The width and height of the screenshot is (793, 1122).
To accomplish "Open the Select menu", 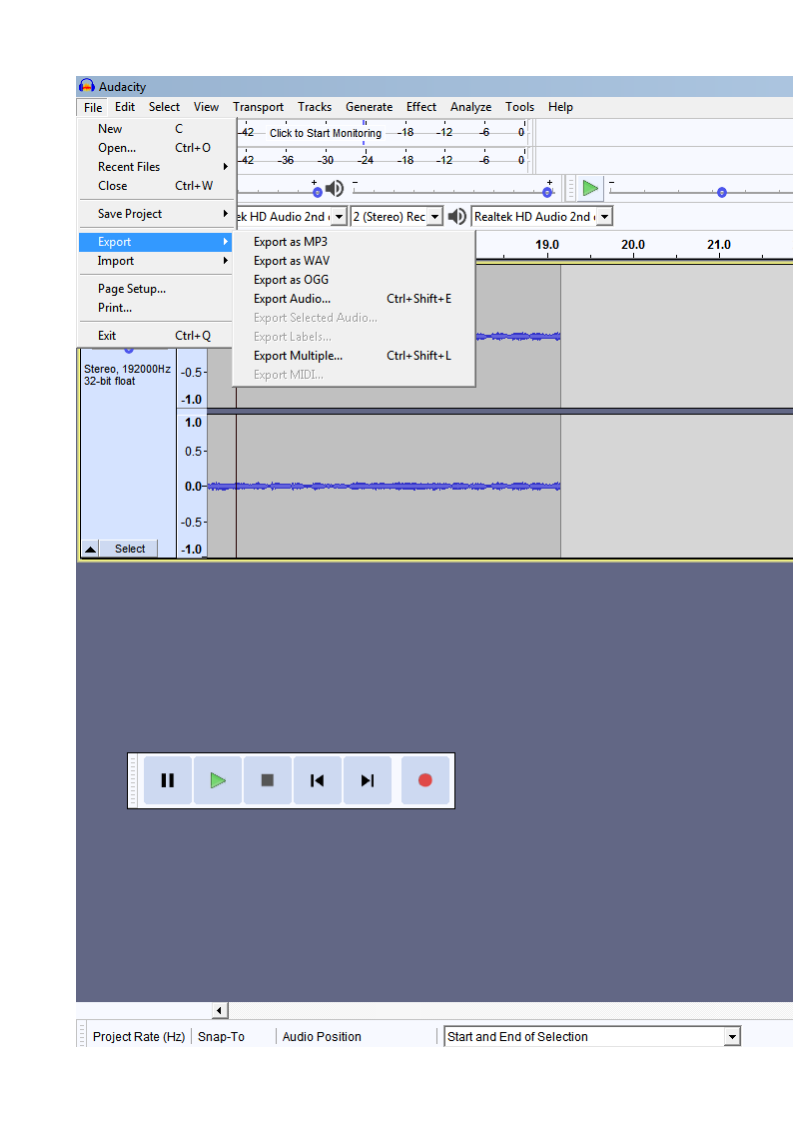I will (164, 107).
